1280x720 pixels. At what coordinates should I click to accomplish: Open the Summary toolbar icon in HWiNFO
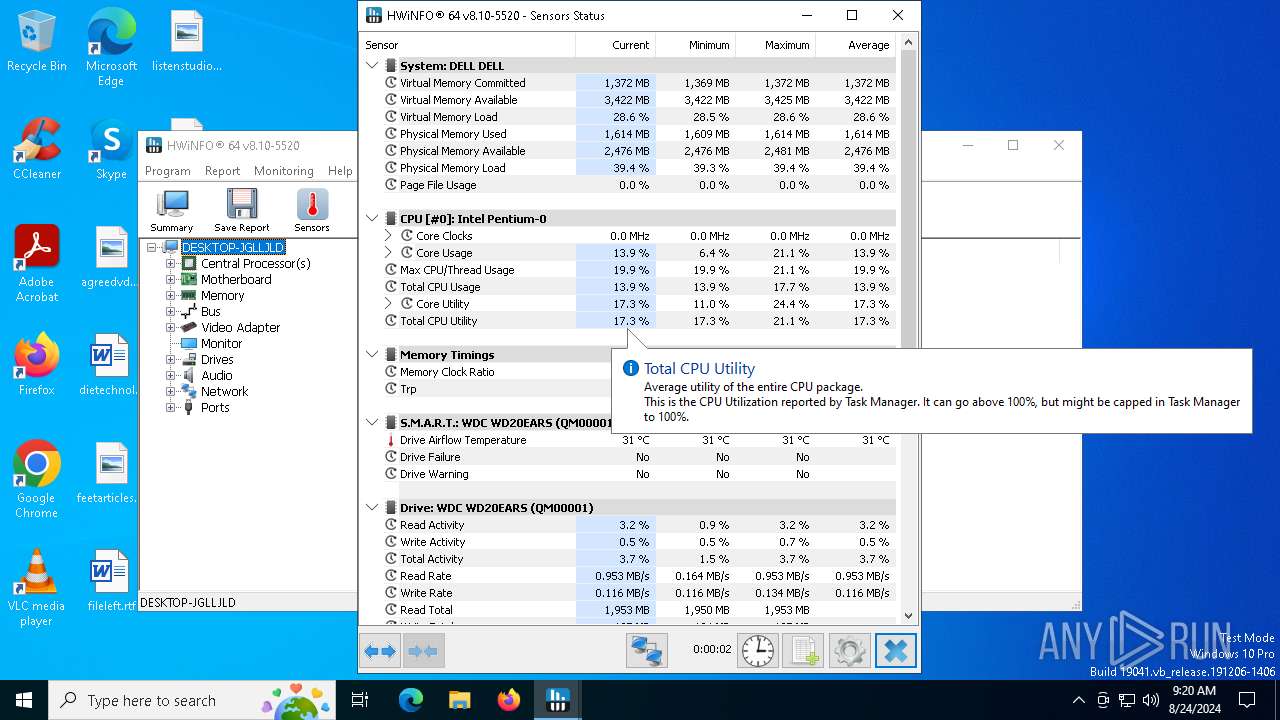[x=172, y=211]
